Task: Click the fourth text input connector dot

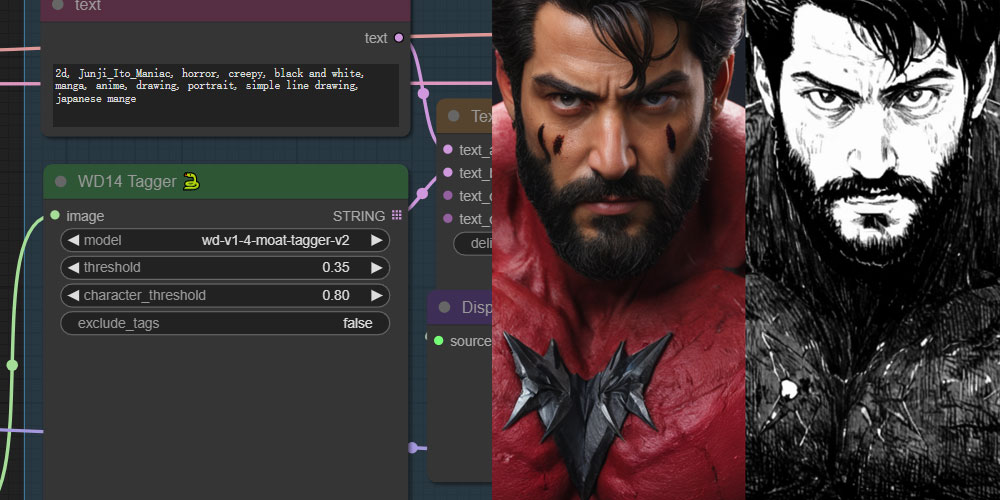Action: pyautogui.click(x=447, y=218)
